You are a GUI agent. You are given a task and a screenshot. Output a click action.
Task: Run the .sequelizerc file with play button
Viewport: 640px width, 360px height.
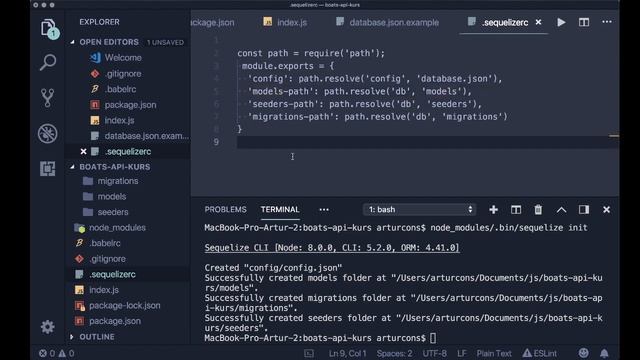coord(561,22)
